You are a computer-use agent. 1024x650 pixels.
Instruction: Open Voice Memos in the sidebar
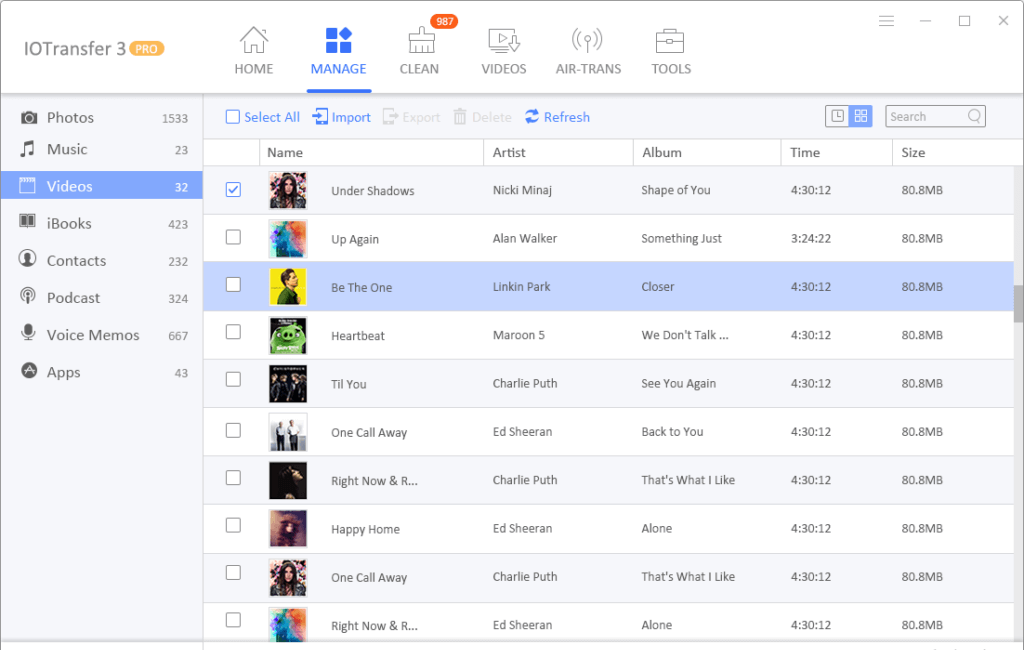click(x=92, y=335)
